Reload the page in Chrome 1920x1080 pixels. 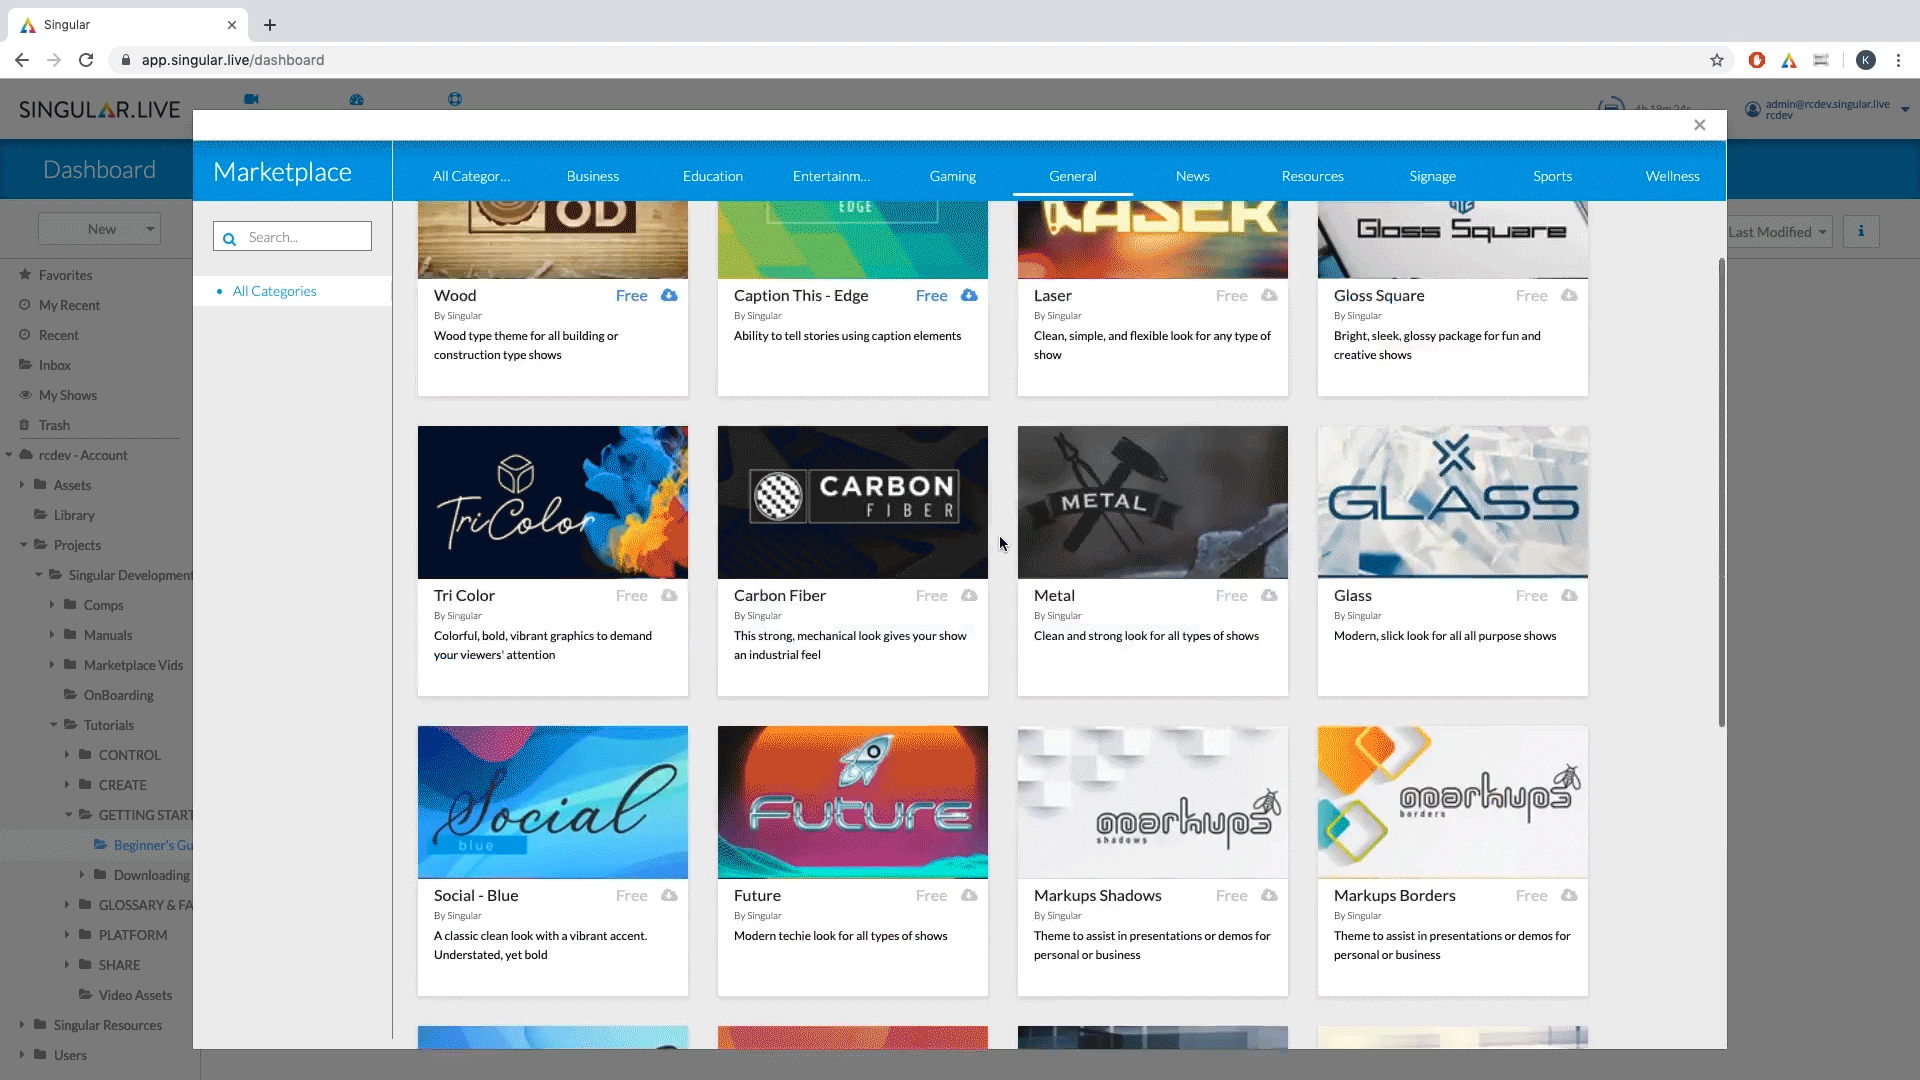[x=86, y=60]
